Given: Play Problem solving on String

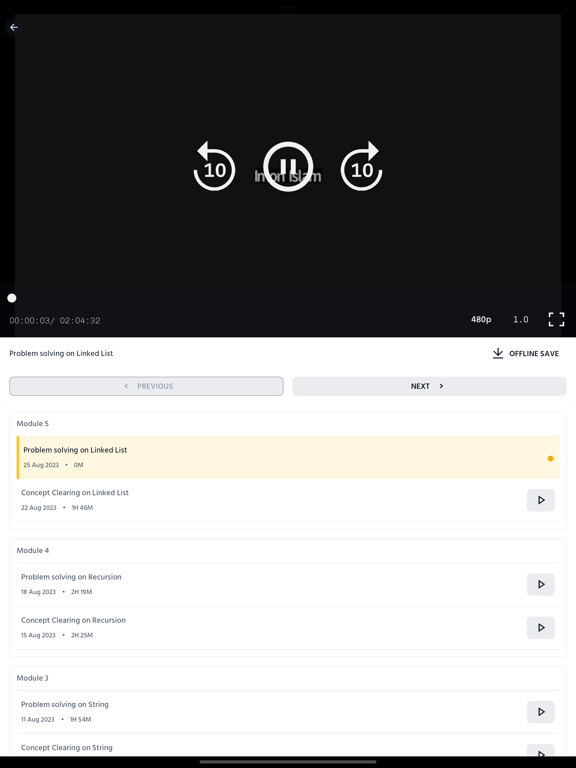Looking at the screenshot, I should 541,712.
